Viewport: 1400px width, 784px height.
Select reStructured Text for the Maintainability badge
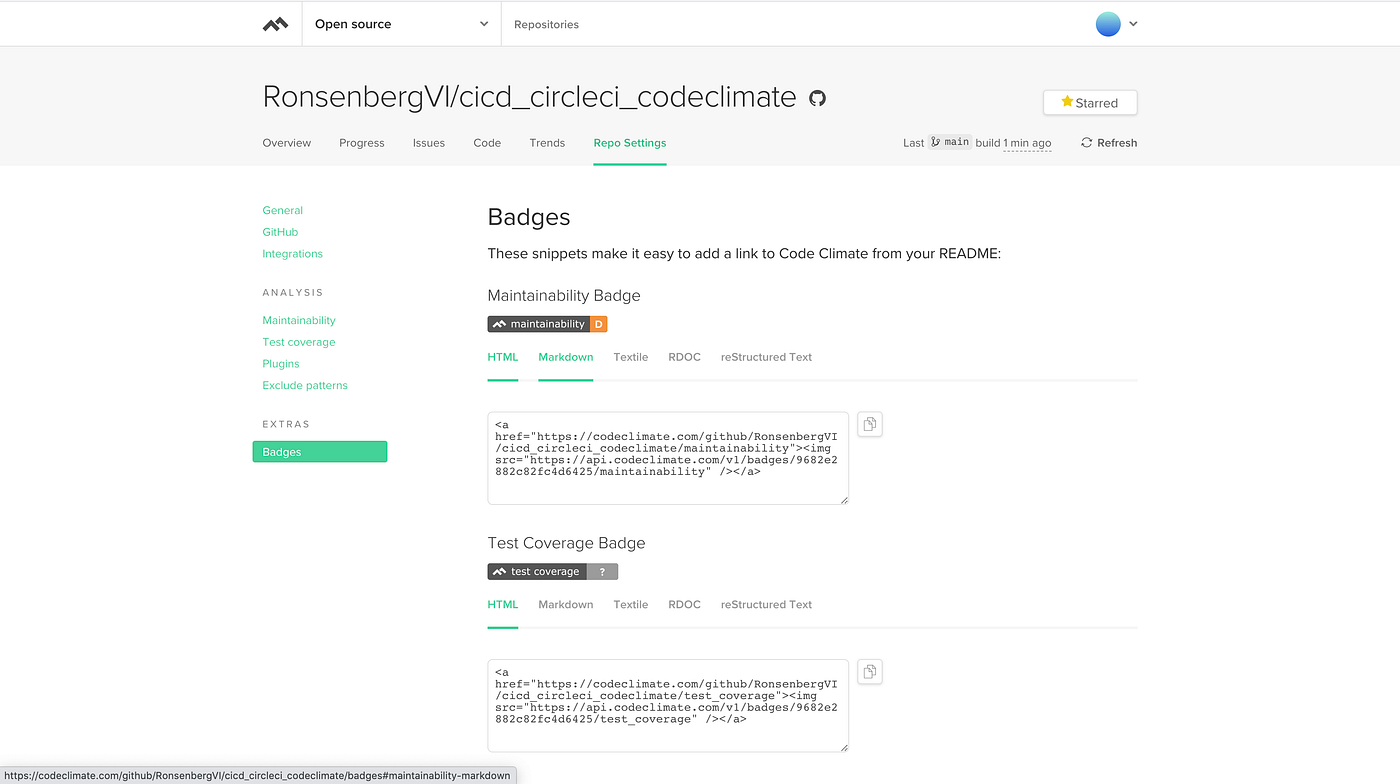pyautogui.click(x=766, y=356)
